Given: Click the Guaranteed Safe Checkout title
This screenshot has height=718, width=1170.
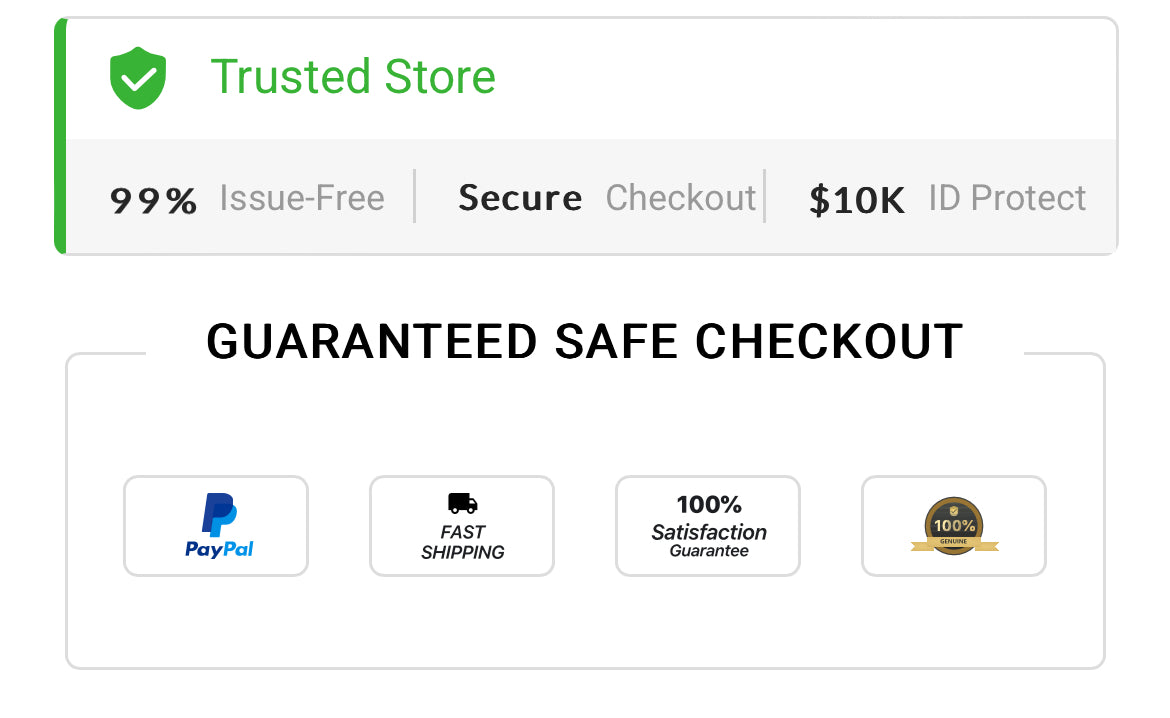Looking at the screenshot, I should pyautogui.click(x=585, y=342).
